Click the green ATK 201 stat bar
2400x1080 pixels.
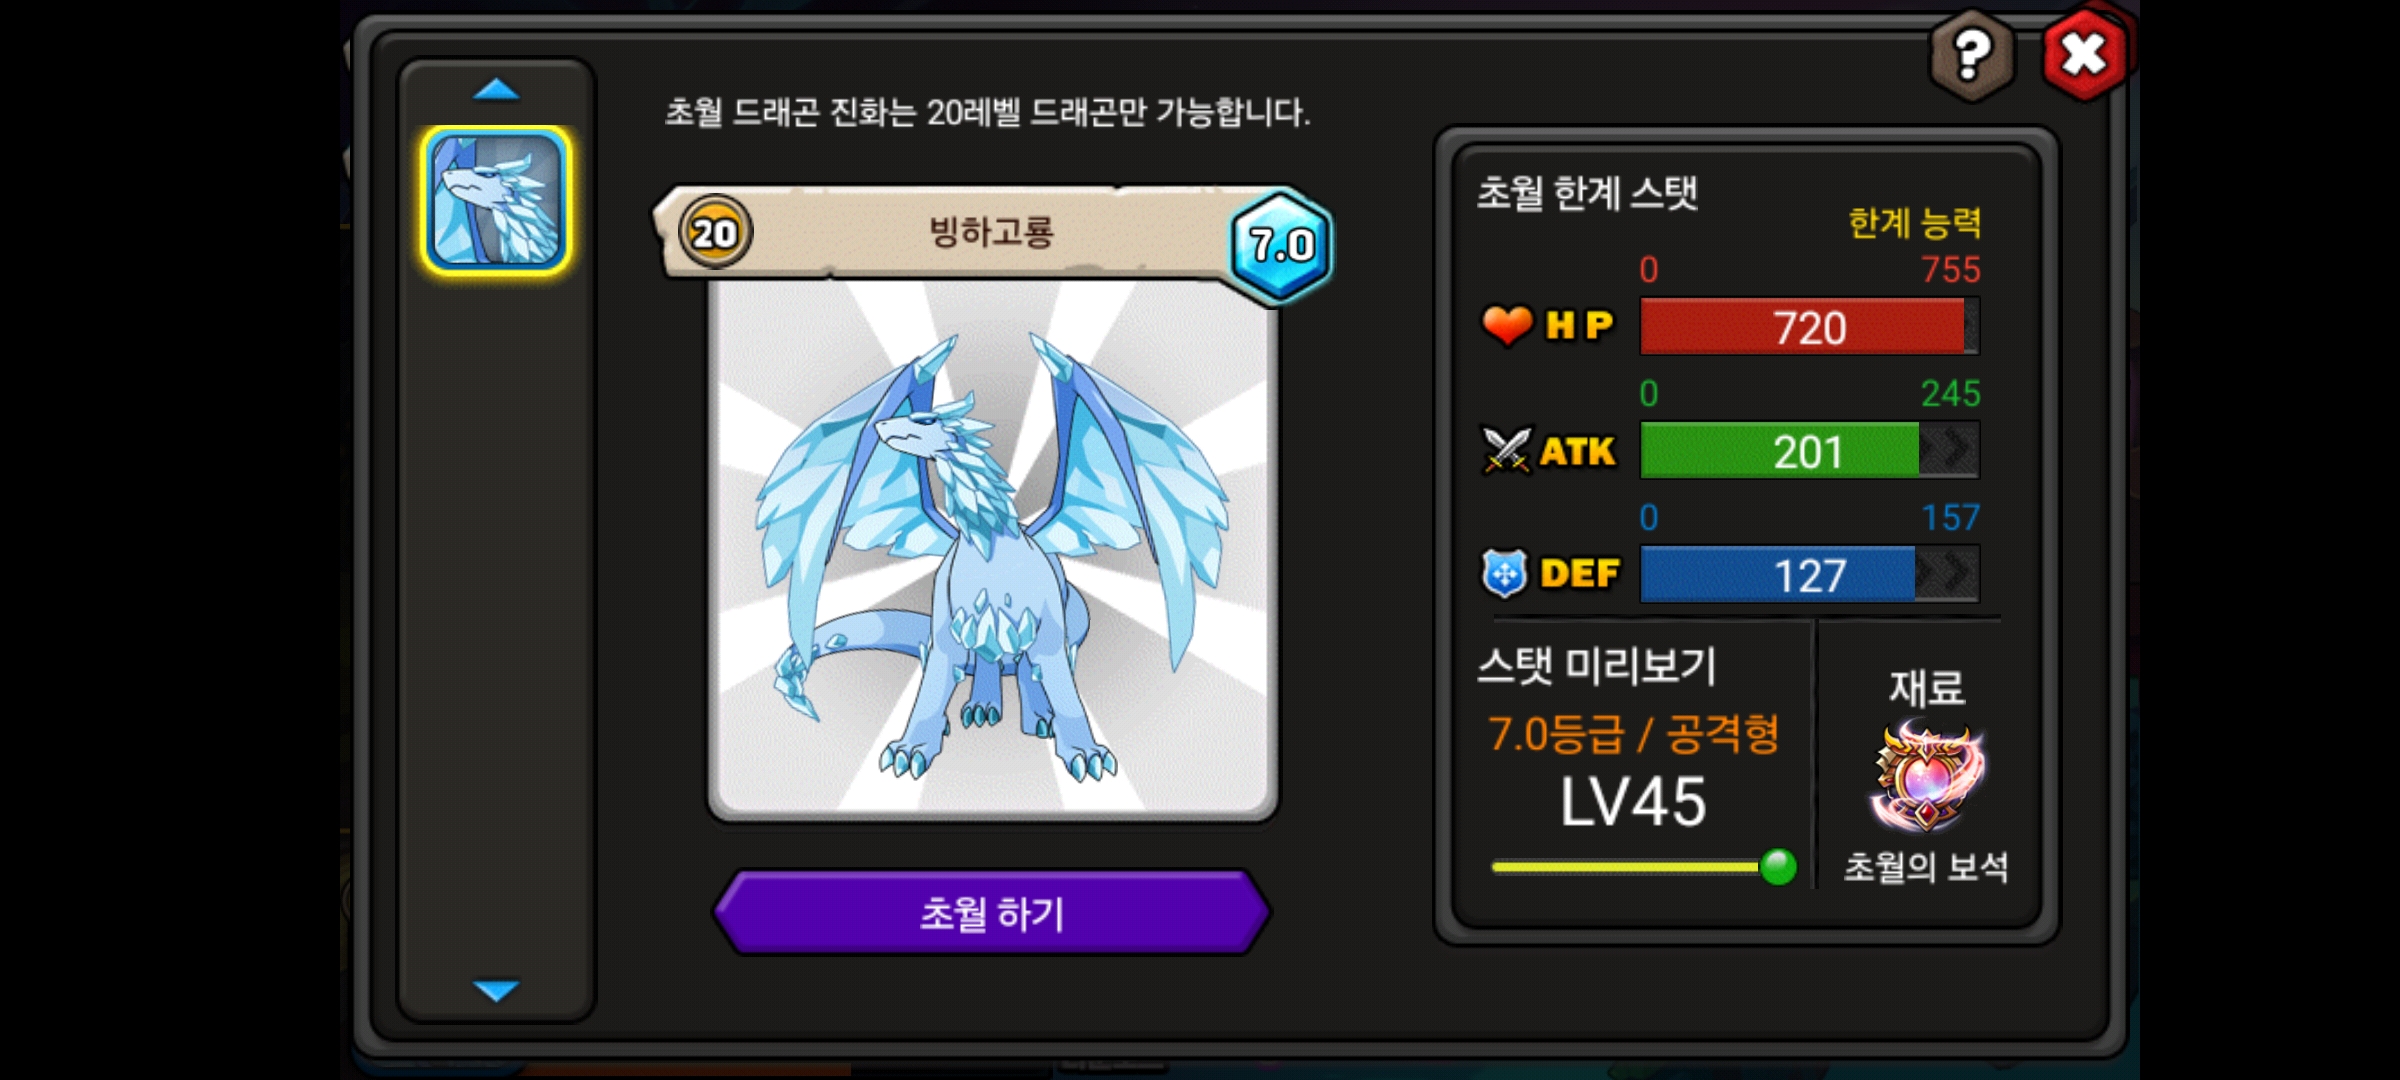(1810, 450)
